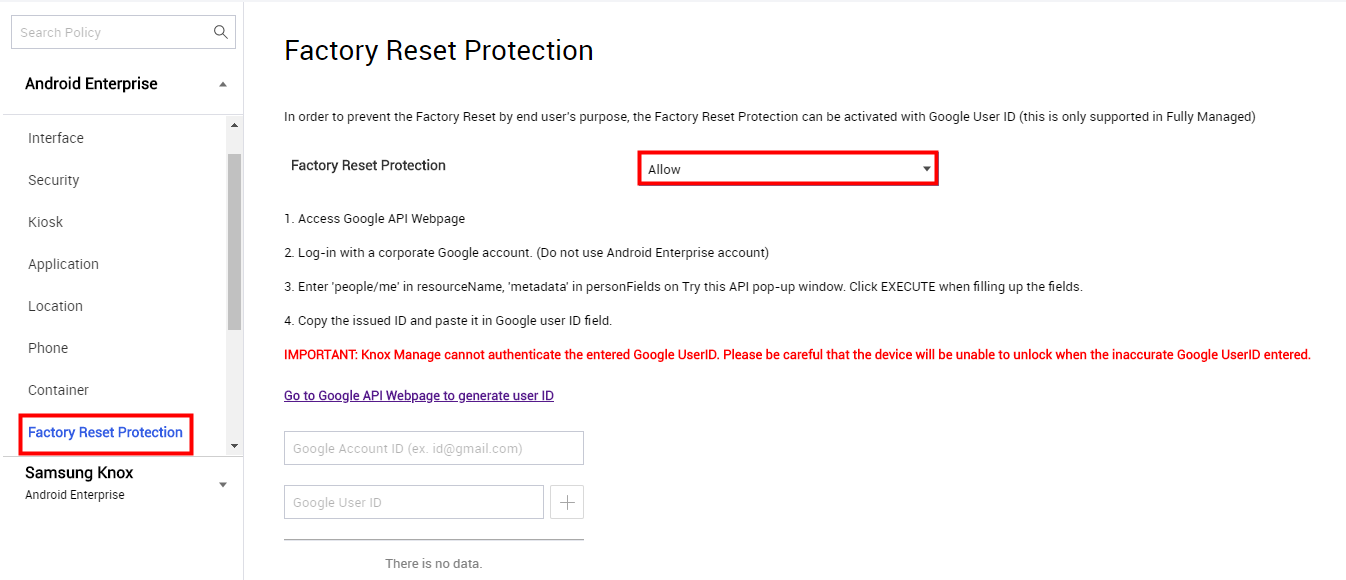Image resolution: width=1346 pixels, height=580 pixels.
Task: Click the magnifier icon in Search Policy
Action: point(221,32)
